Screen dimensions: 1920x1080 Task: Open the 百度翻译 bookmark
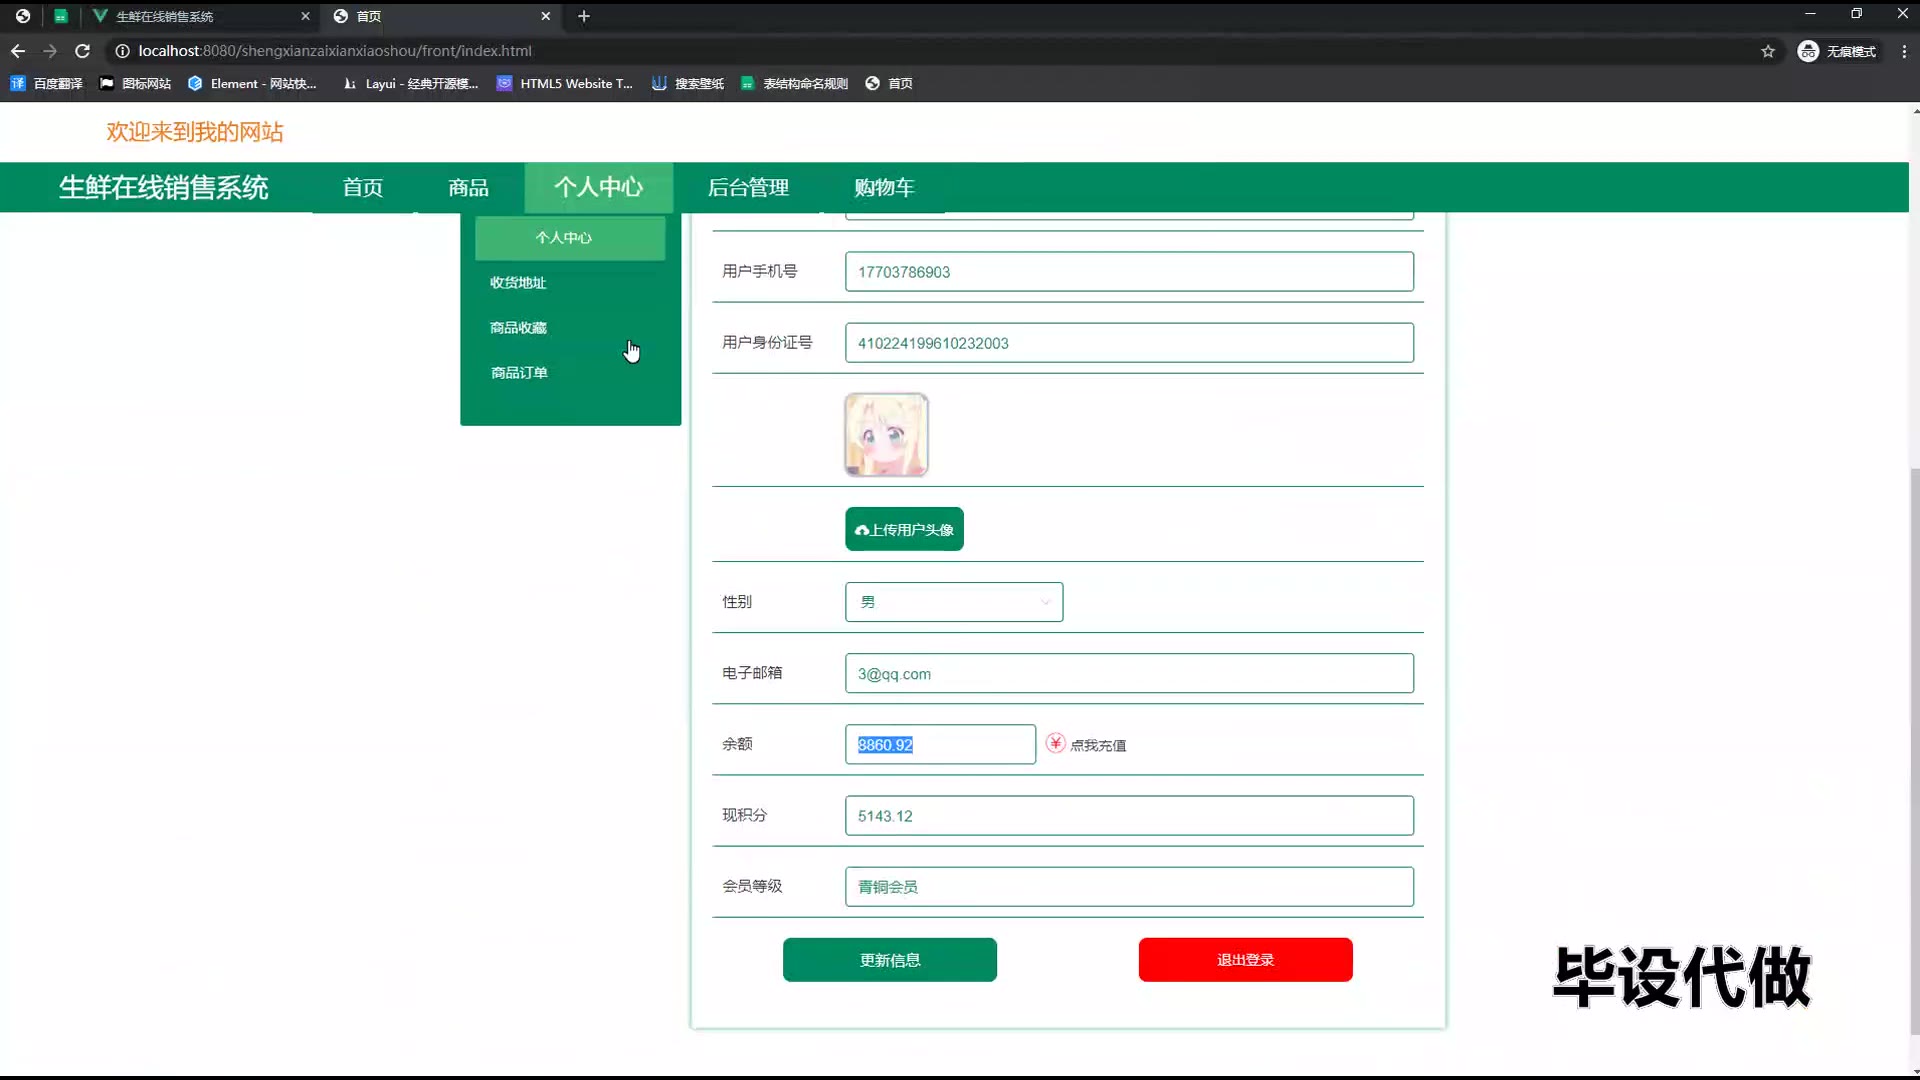(x=46, y=84)
